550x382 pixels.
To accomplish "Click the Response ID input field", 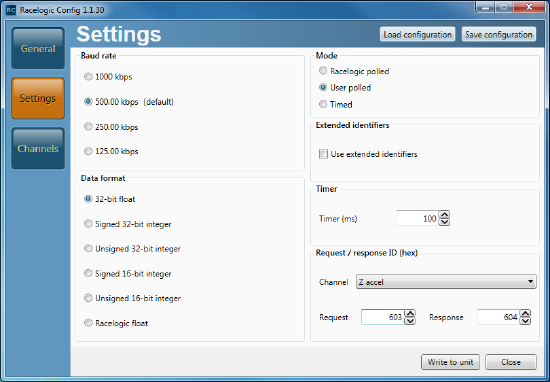I will coord(498,317).
